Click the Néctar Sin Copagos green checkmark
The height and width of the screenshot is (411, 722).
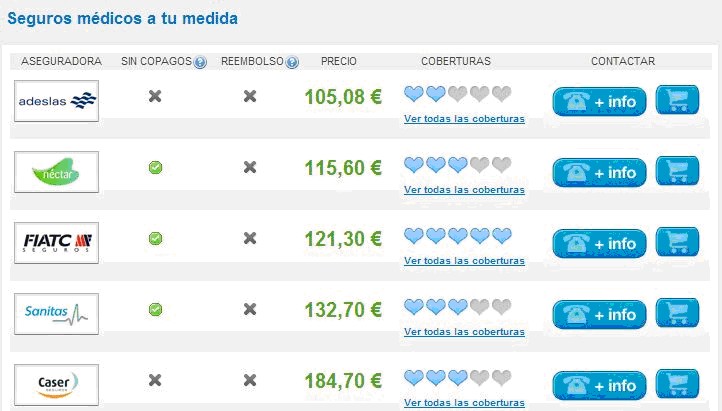coord(155,167)
